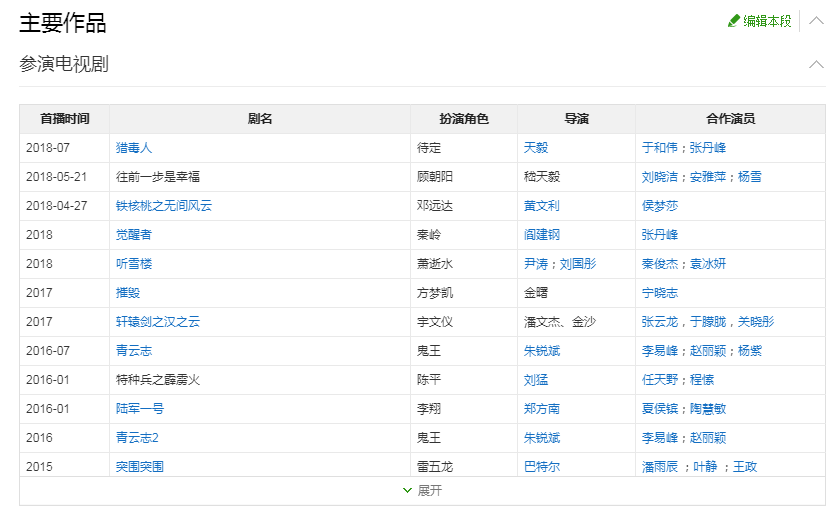Open the 觉醒者 drama link
Screen dimensions: 829x512
click(134, 235)
